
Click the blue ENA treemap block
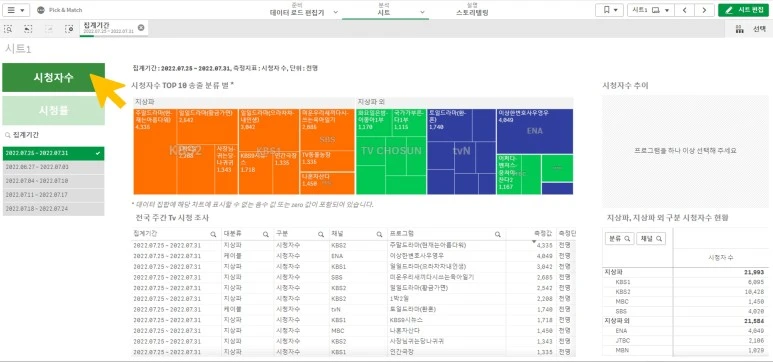coord(534,131)
